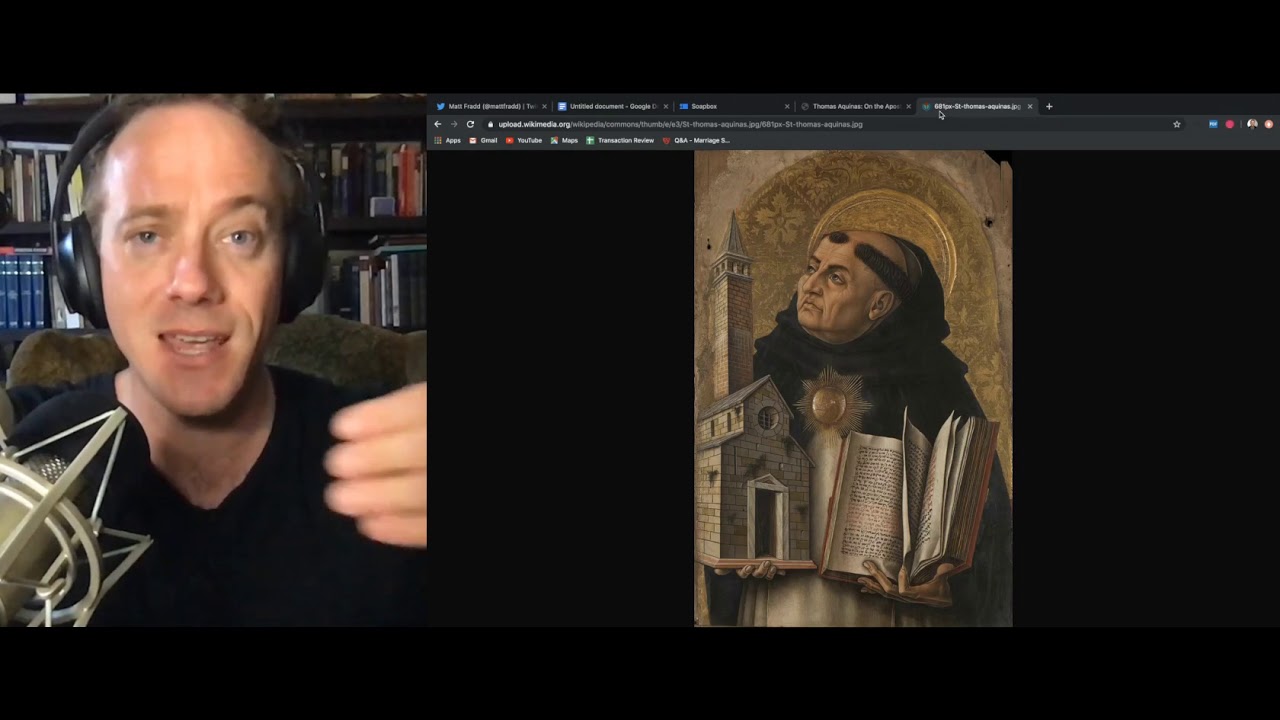Close the Untitled document tab

click(x=665, y=106)
